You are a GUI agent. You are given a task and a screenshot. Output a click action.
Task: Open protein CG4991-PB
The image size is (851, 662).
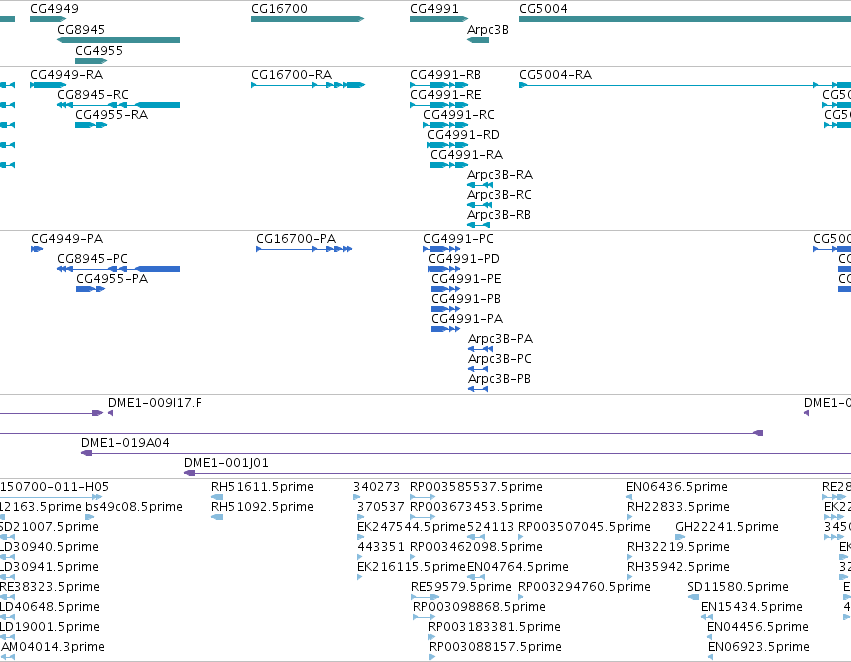(x=466, y=298)
